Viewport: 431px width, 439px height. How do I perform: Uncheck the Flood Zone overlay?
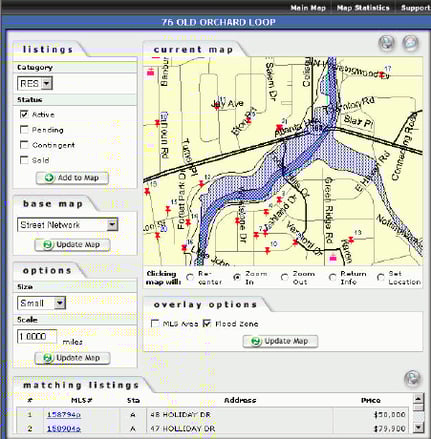coord(207,323)
